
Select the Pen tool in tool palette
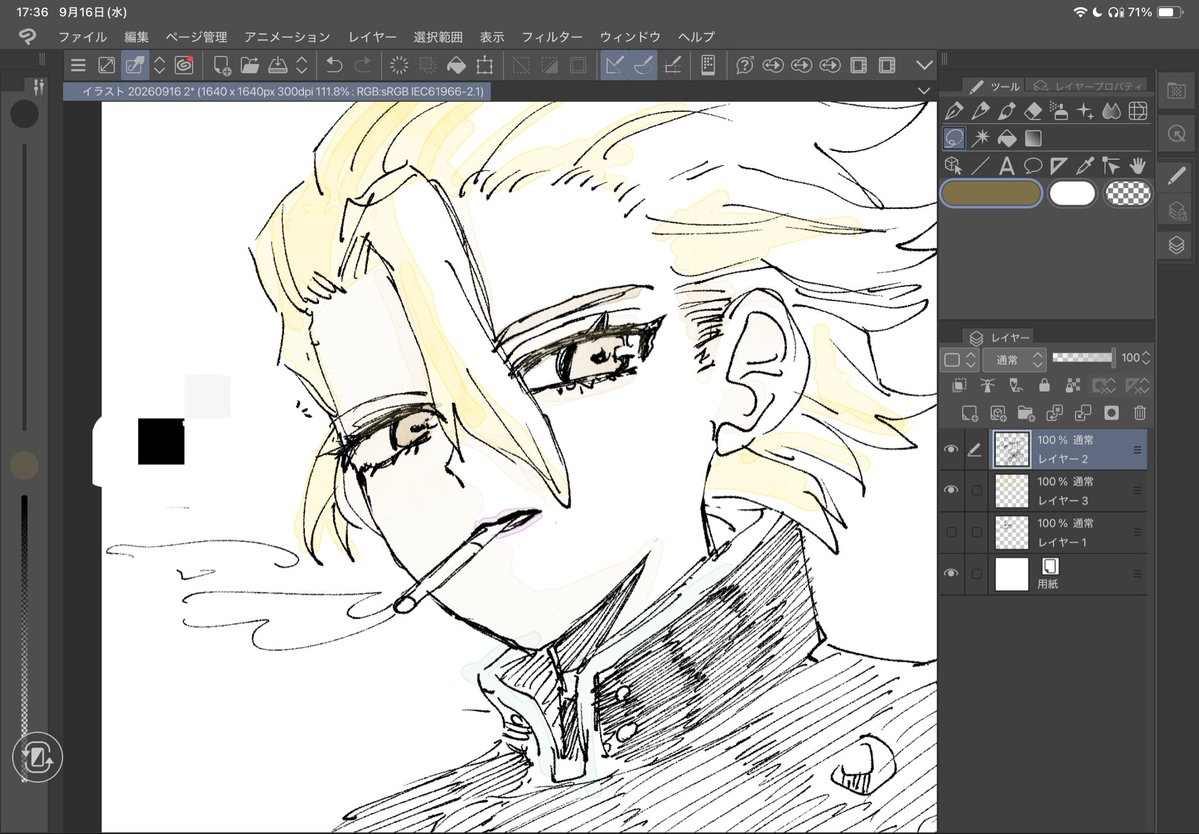954,111
